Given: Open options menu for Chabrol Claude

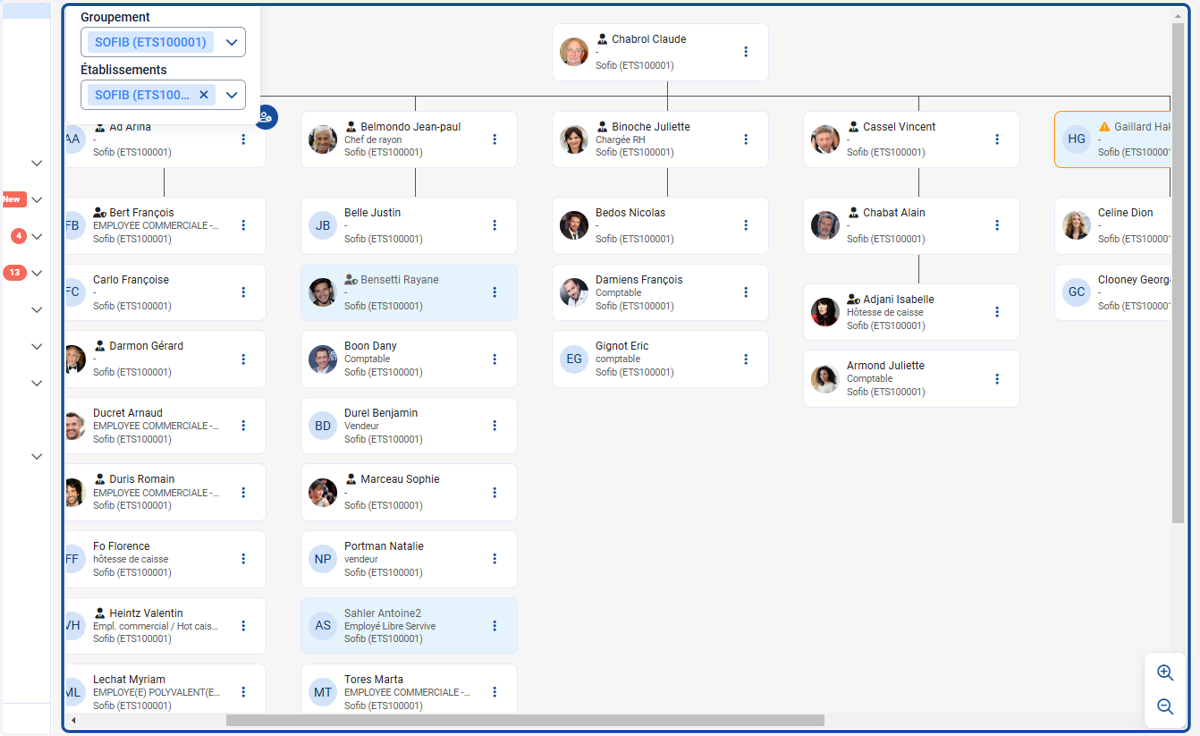Looking at the screenshot, I should (x=745, y=52).
